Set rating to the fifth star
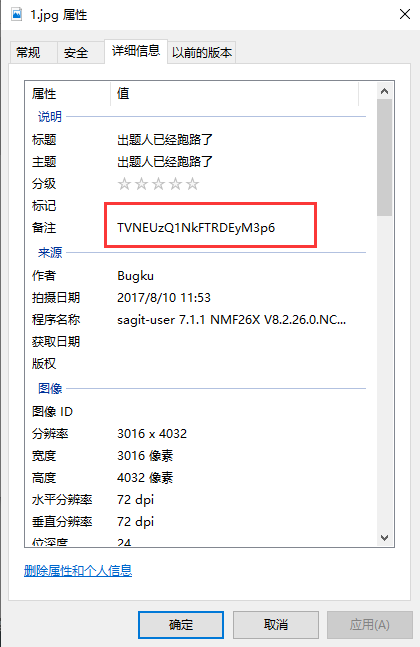Viewport: 420px width, 647px height. [x=192, y=184]
